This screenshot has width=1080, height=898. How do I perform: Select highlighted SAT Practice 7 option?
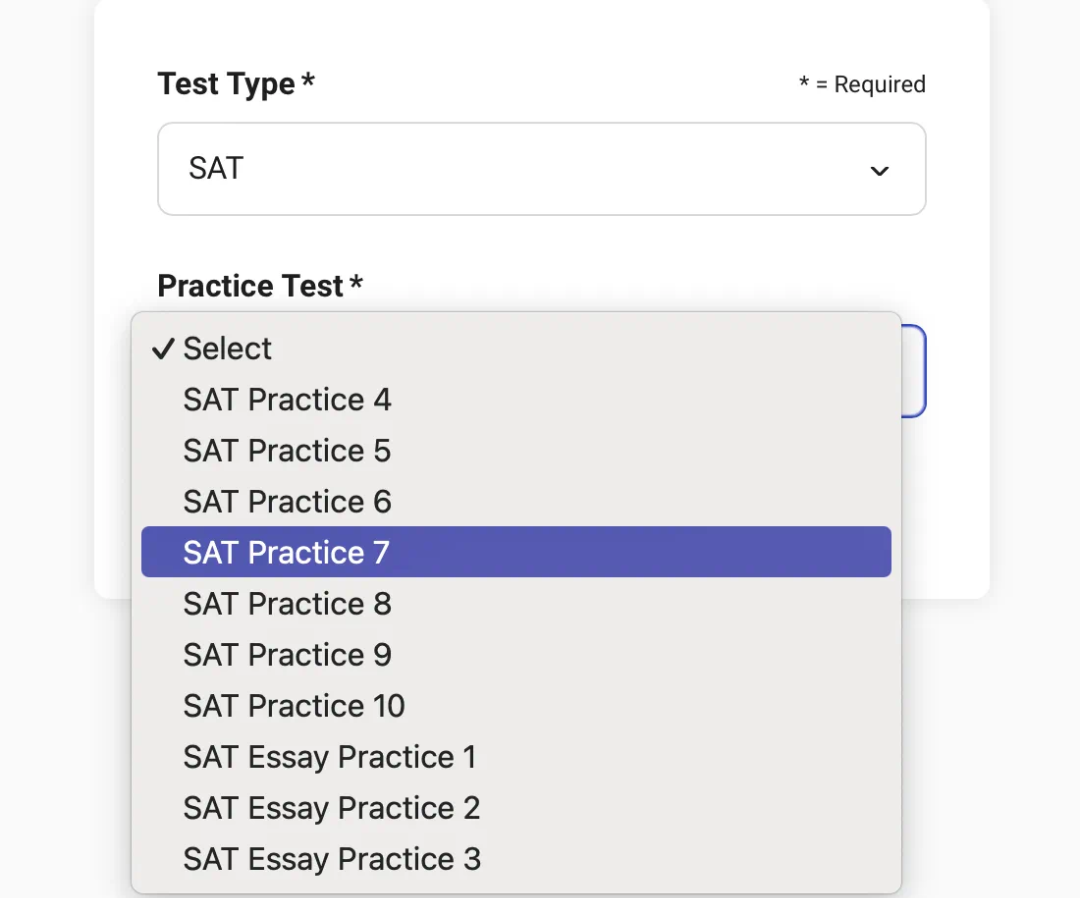pos(287,553)
